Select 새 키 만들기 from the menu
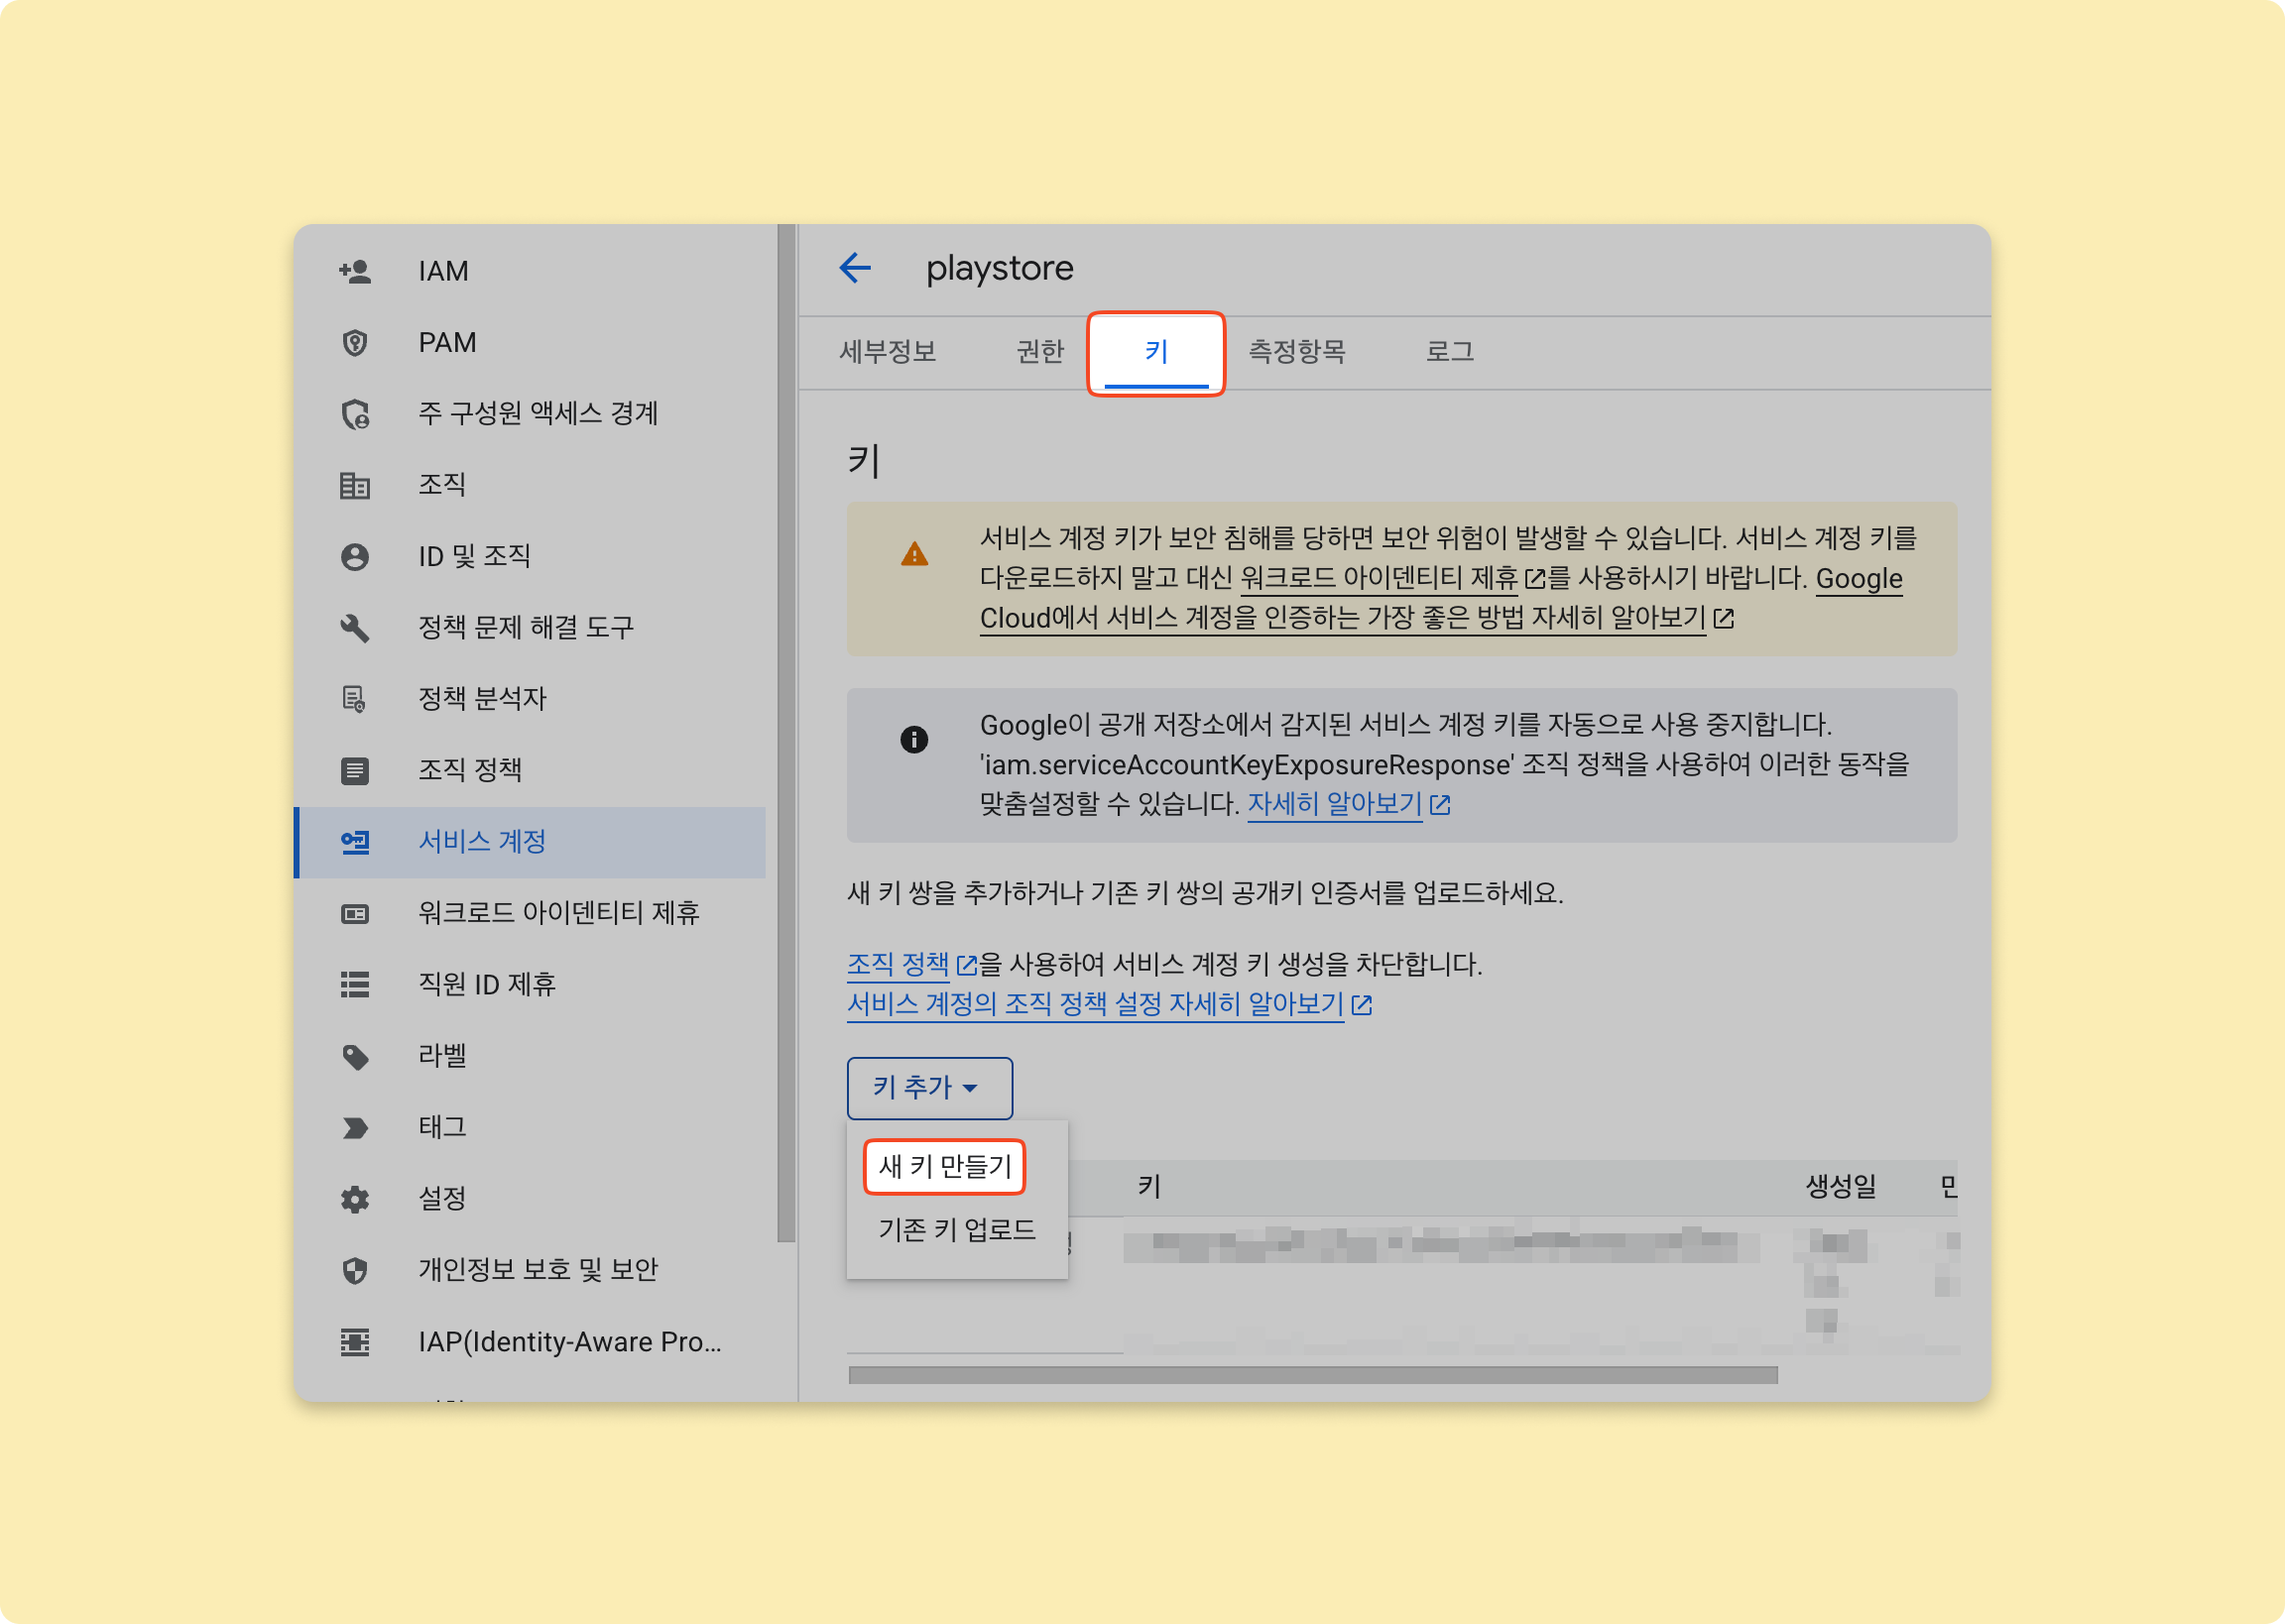2285x1624 pixels. pos(944,1167)
